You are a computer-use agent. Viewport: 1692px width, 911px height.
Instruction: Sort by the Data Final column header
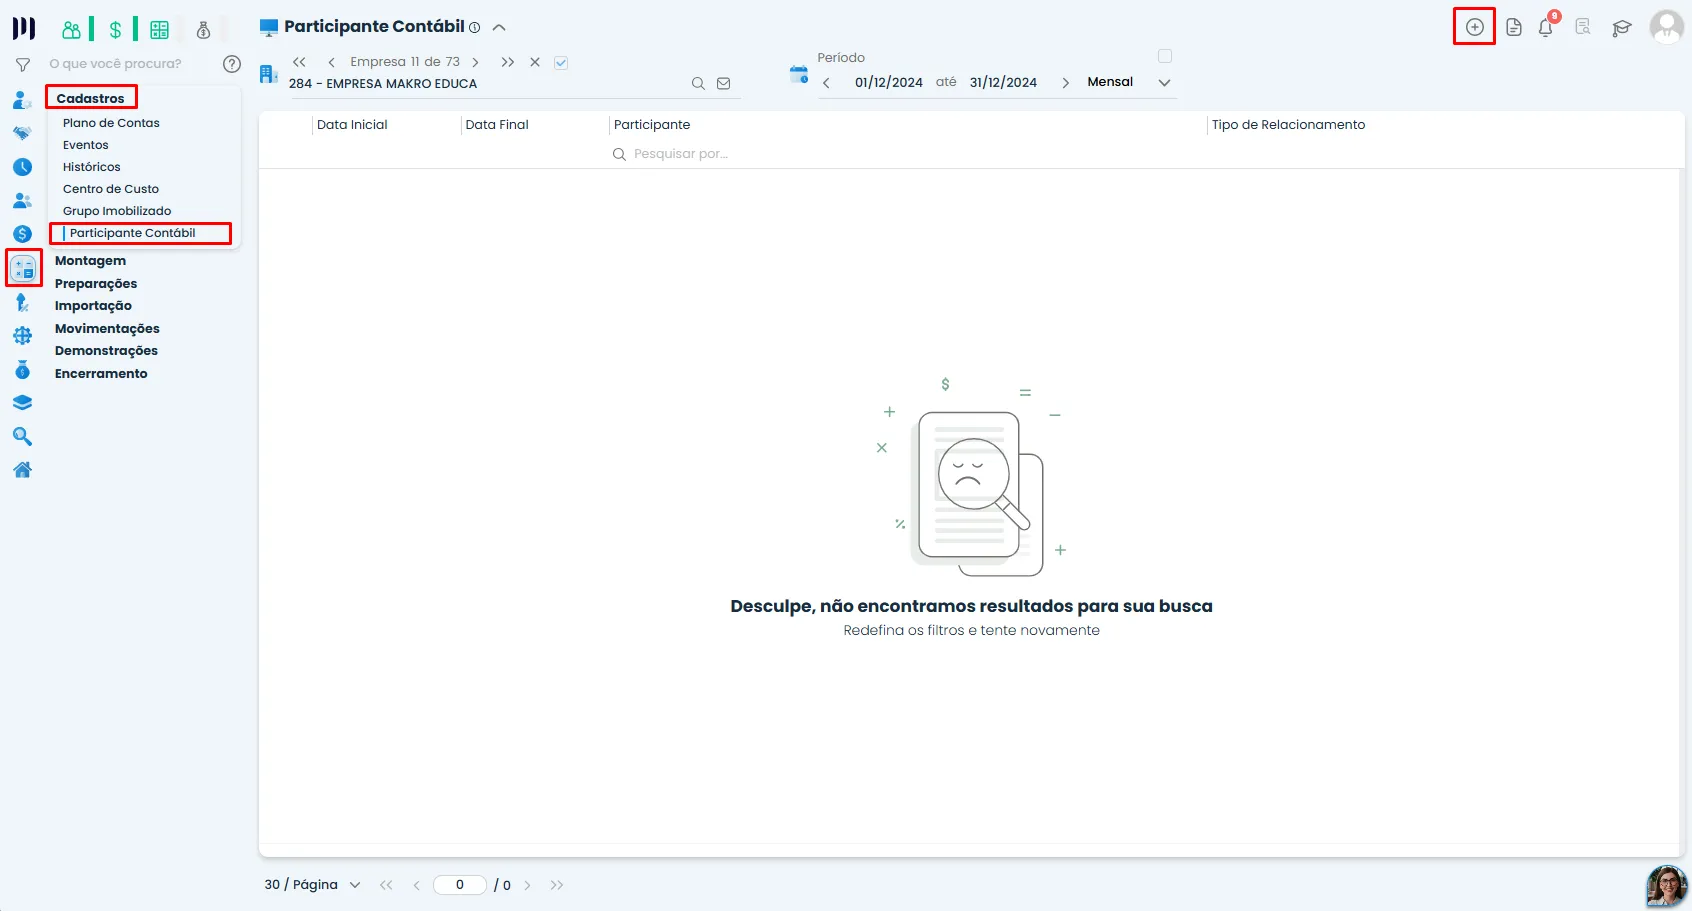click(497, 125)
